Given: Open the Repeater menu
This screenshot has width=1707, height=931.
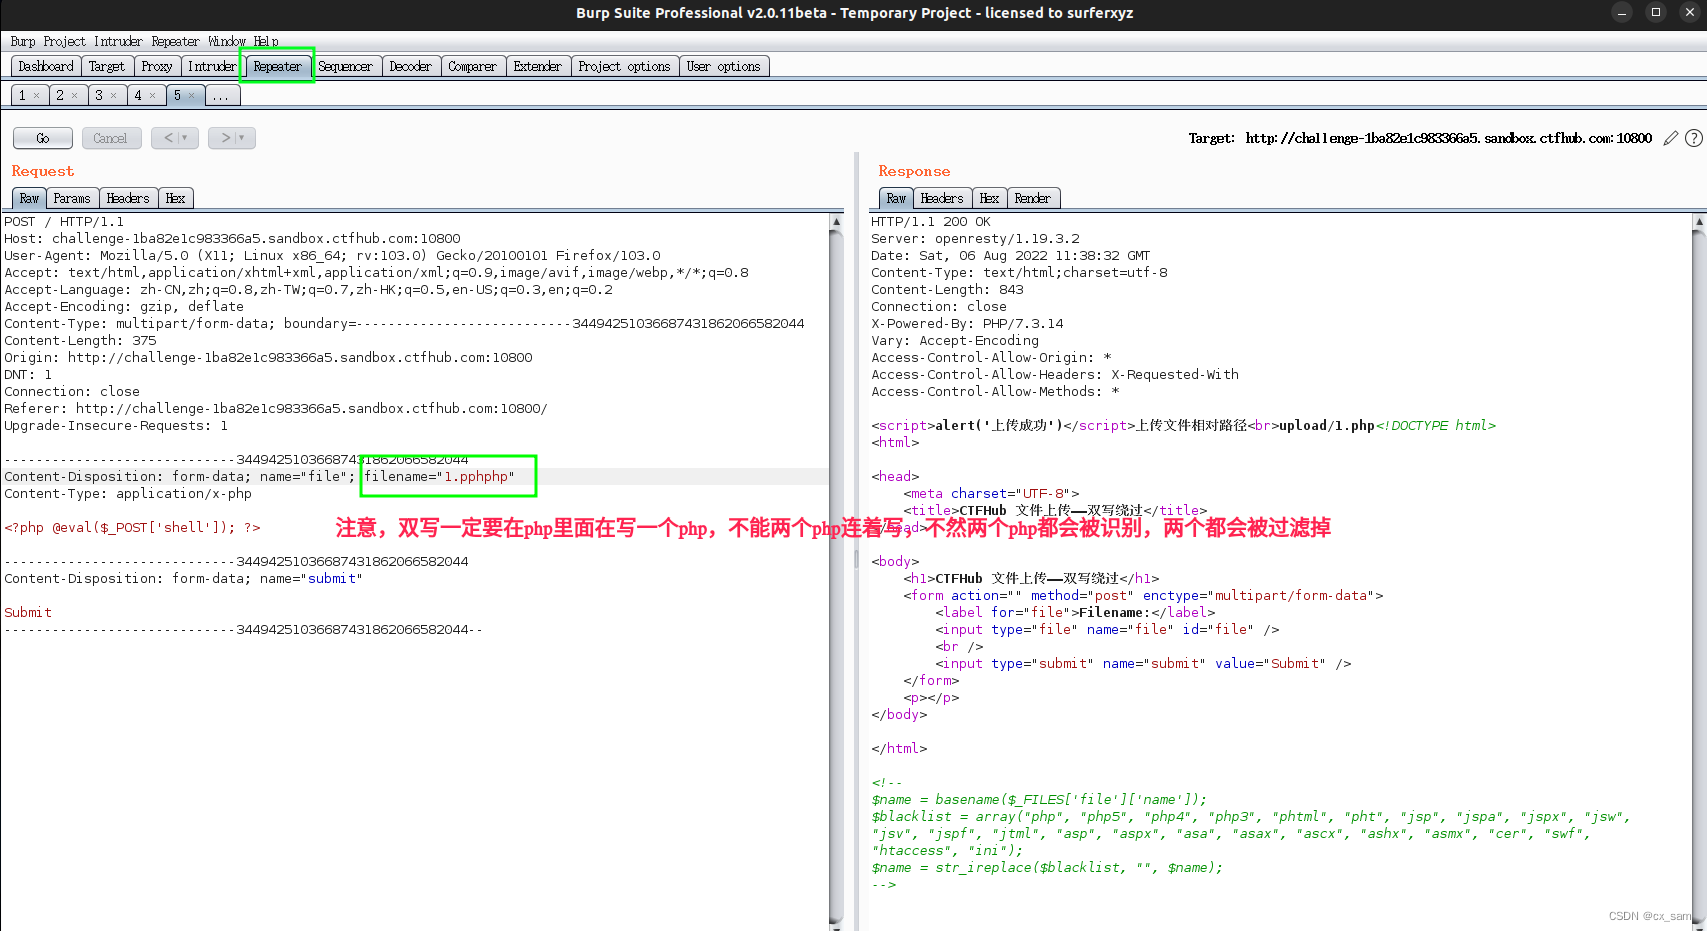Looking at the screenshot, I should [x=175, y=41].
